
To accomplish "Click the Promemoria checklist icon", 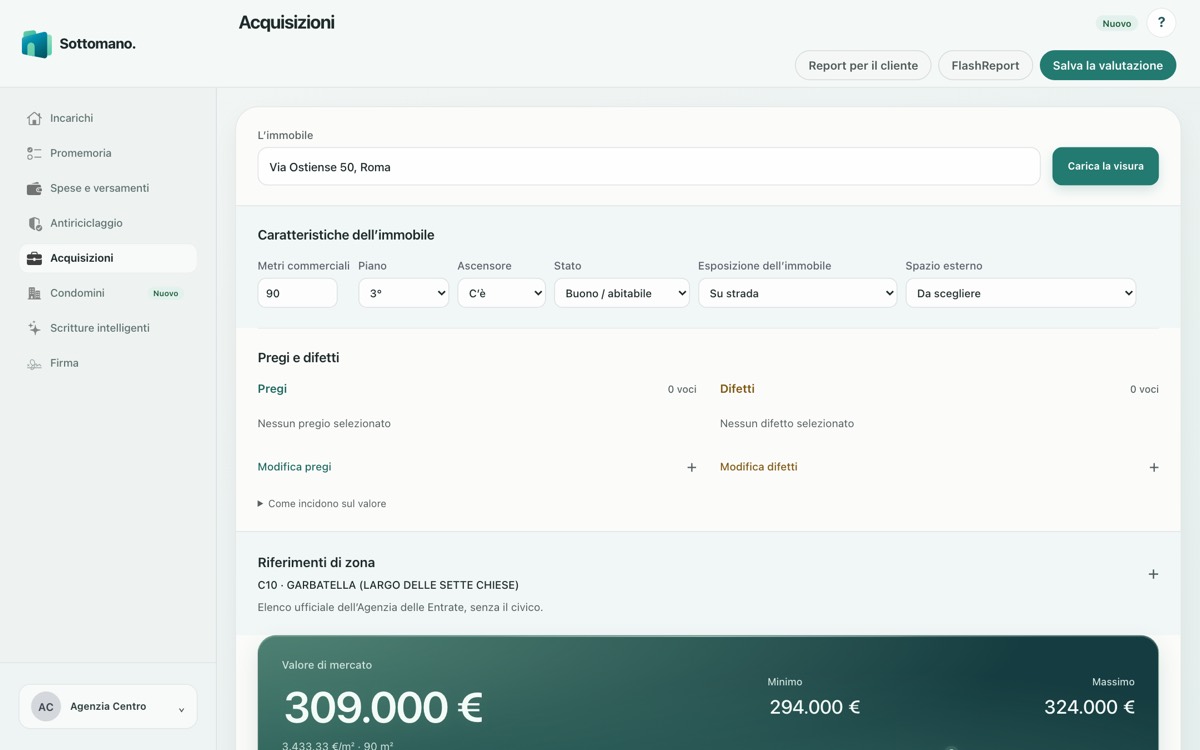I will (x=34, y=153).
